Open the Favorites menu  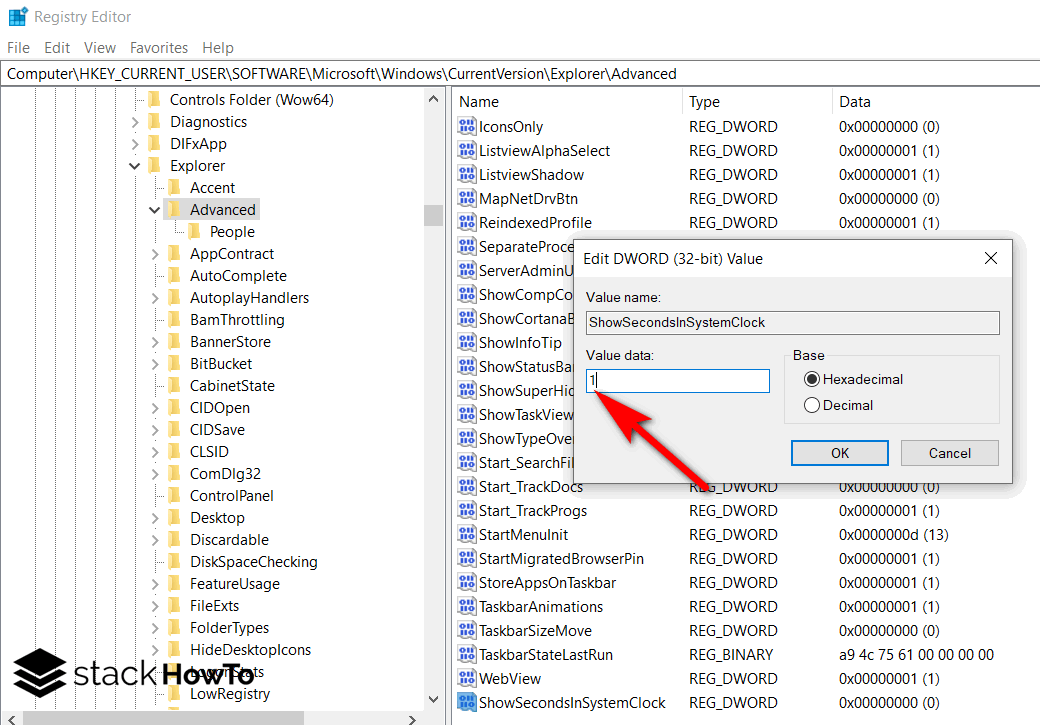159,47
